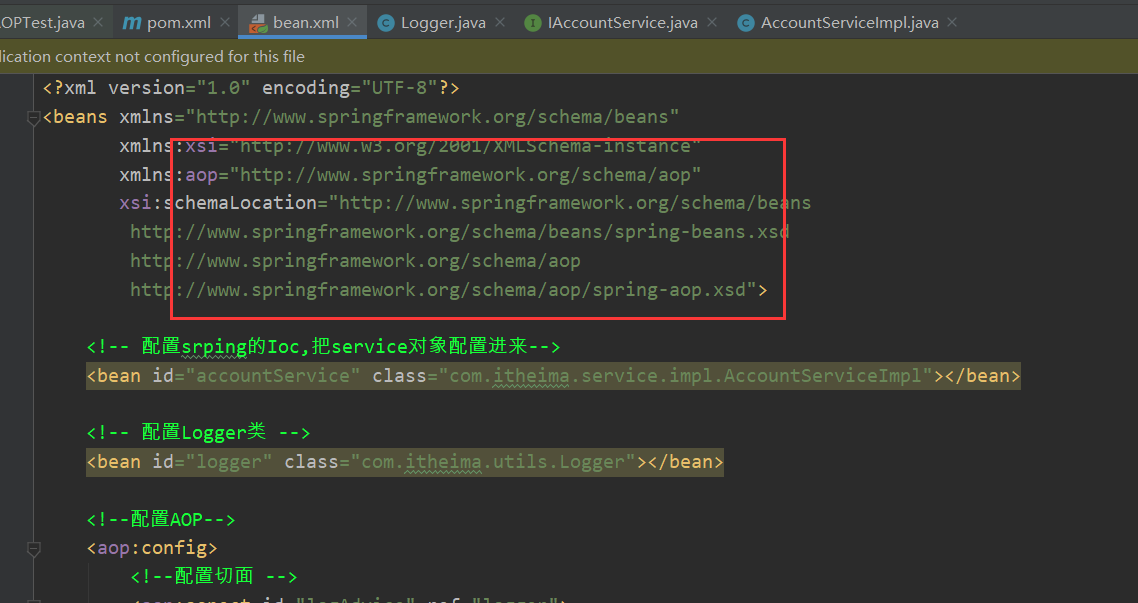This screenshot has height=603, width=1138.
Task: Close the AccountServiceImpl.java tab
Action: [952, 22]
